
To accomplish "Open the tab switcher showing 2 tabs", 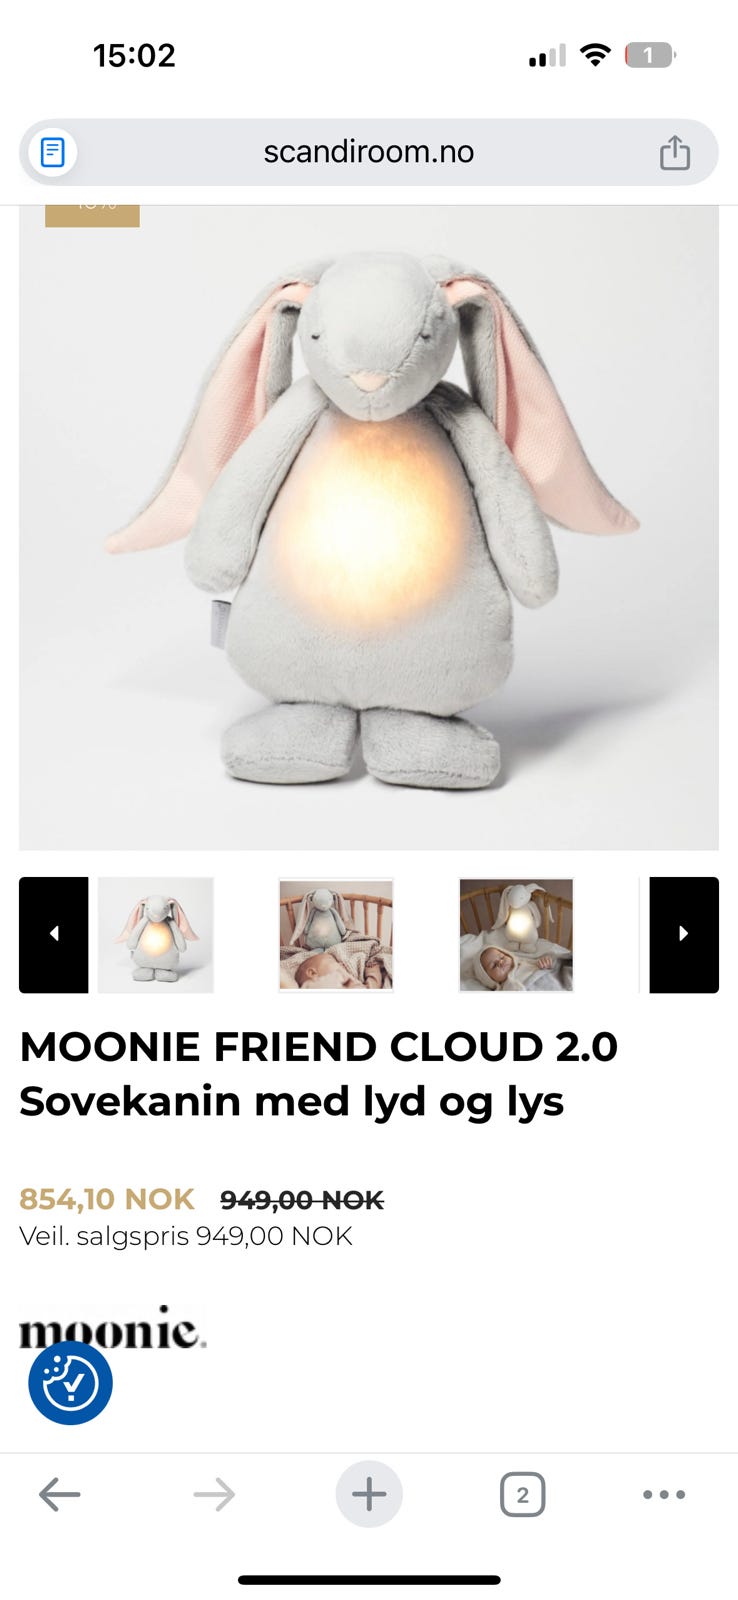I will coord(522,1495).
